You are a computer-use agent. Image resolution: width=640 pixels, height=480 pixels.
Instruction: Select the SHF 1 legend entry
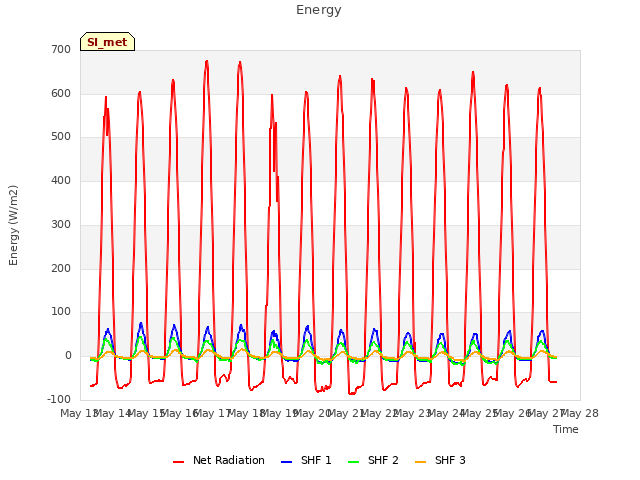306,460
